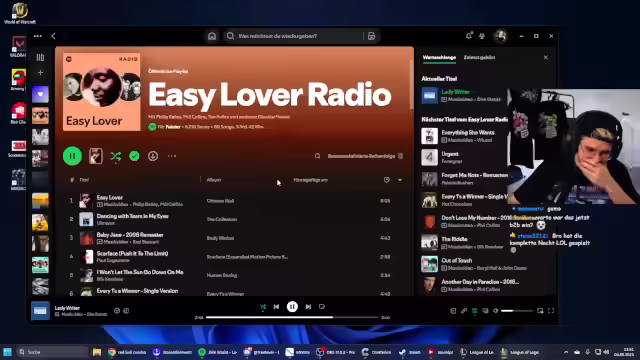Go back with the left arrow
This screenshot has height=360, width=640.
point(53,36)
